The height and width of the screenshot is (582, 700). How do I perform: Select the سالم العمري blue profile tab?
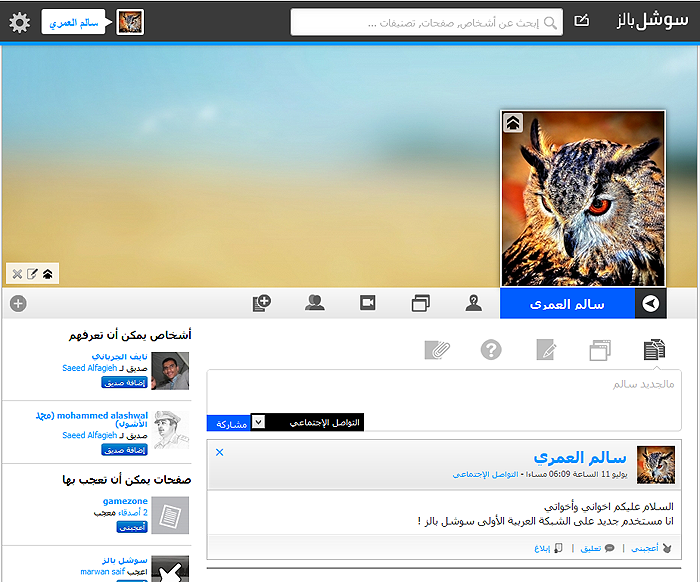coord(567,303)
